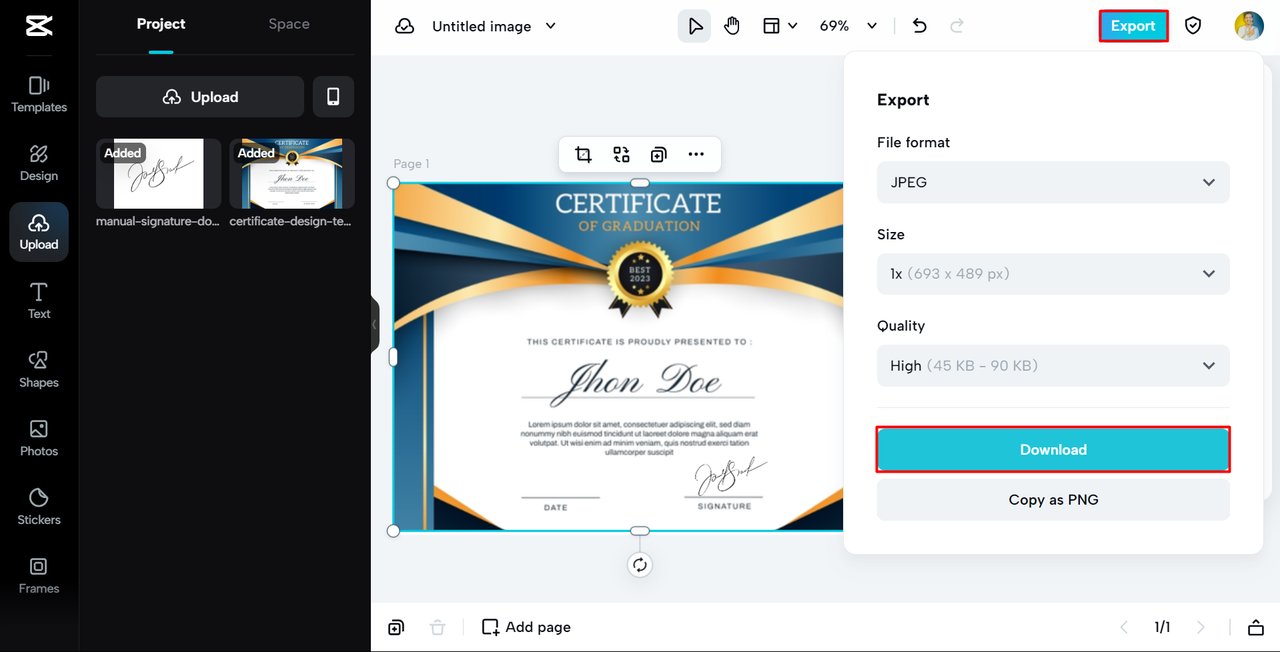Open the Design sidebar panel

click(39, 163)
